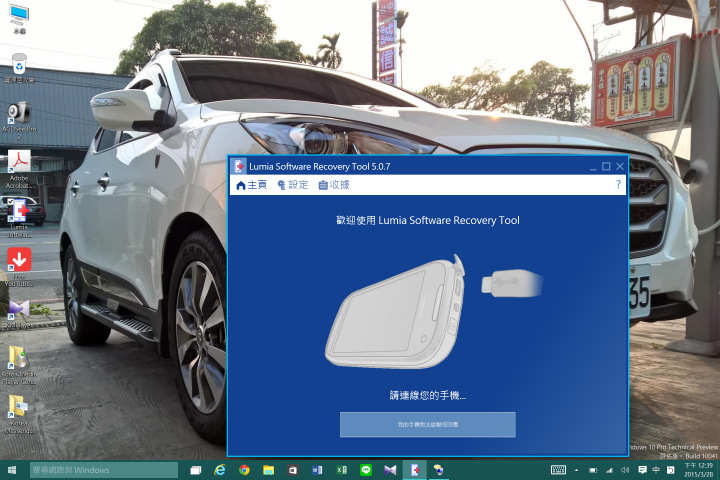Select the Free YouTube downloader desktop shortcut

(19, 267)
